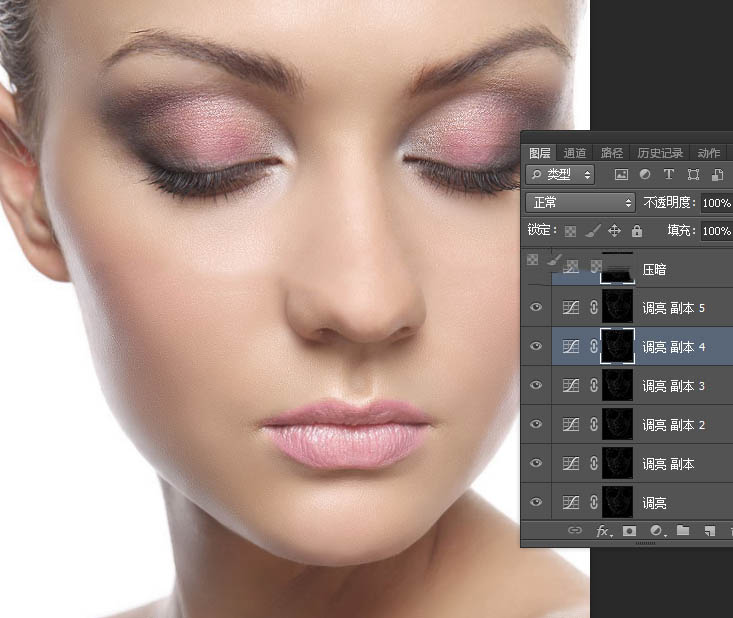Add a layer mask from panel bottom
This screenshot has width=733, height=618.
tap(630, 530)
